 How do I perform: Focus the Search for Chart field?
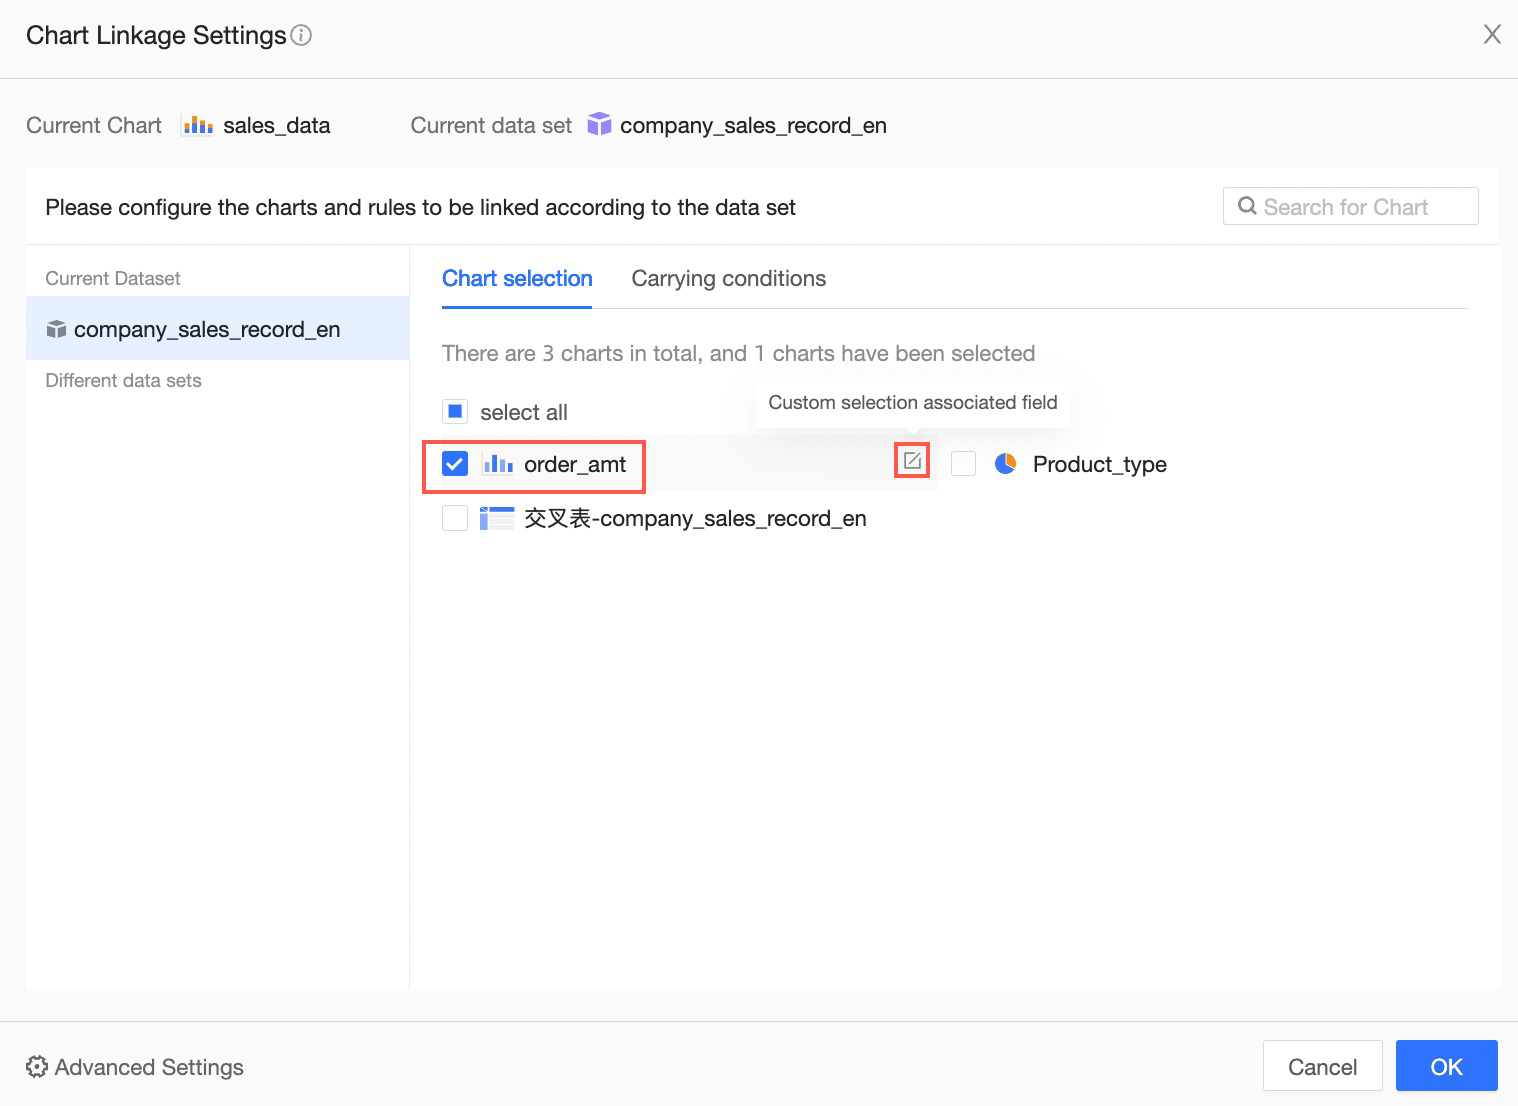(1362, 207)
